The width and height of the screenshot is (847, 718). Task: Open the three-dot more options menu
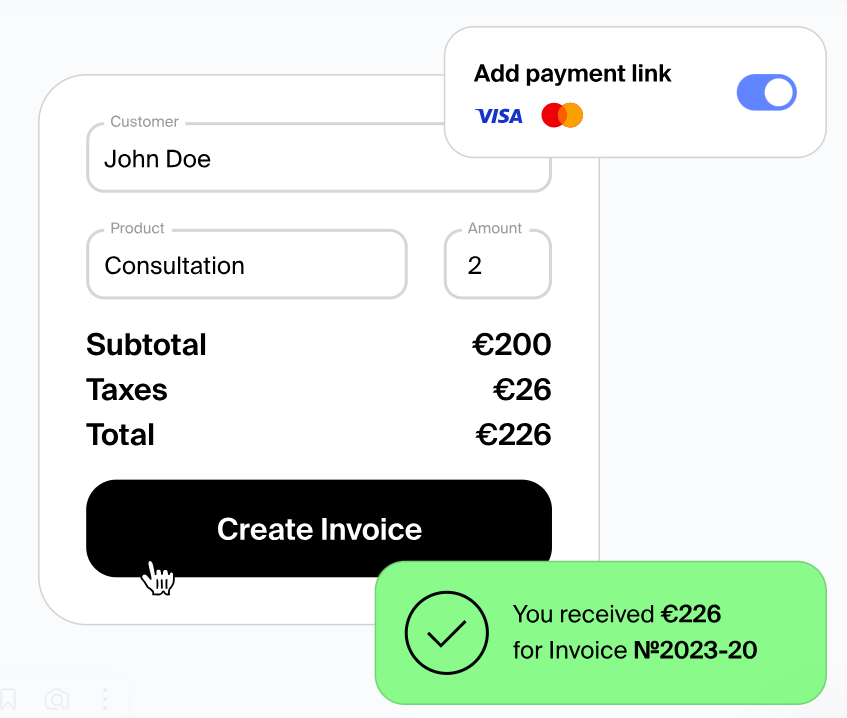click(x=105, y=698)
